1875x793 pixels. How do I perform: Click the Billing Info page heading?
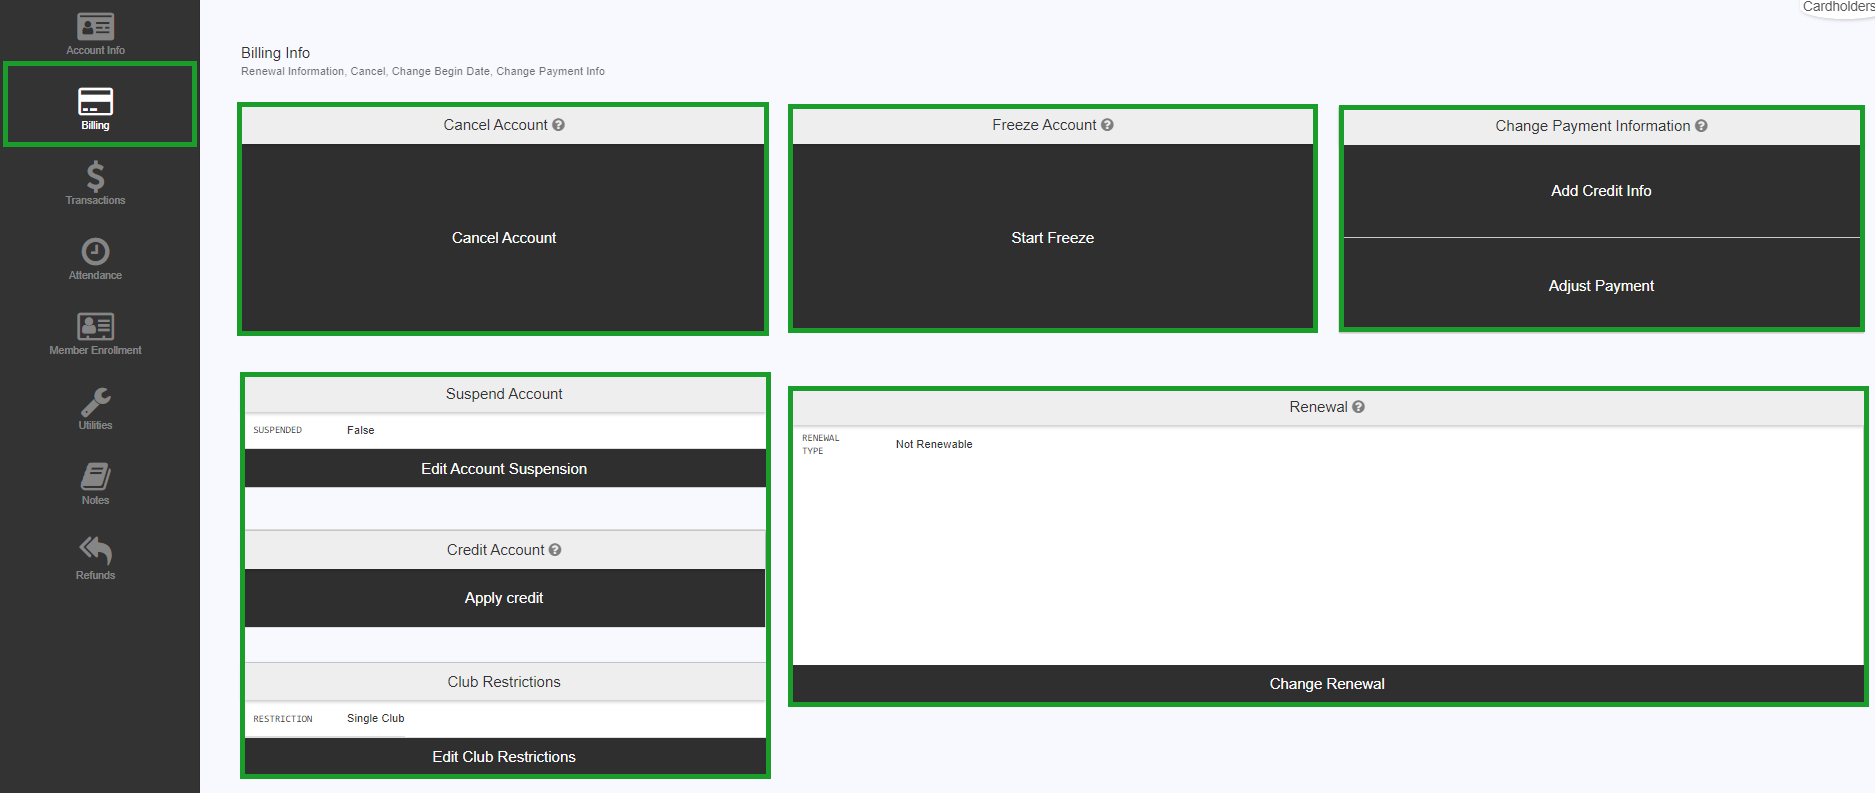point(275,53)
